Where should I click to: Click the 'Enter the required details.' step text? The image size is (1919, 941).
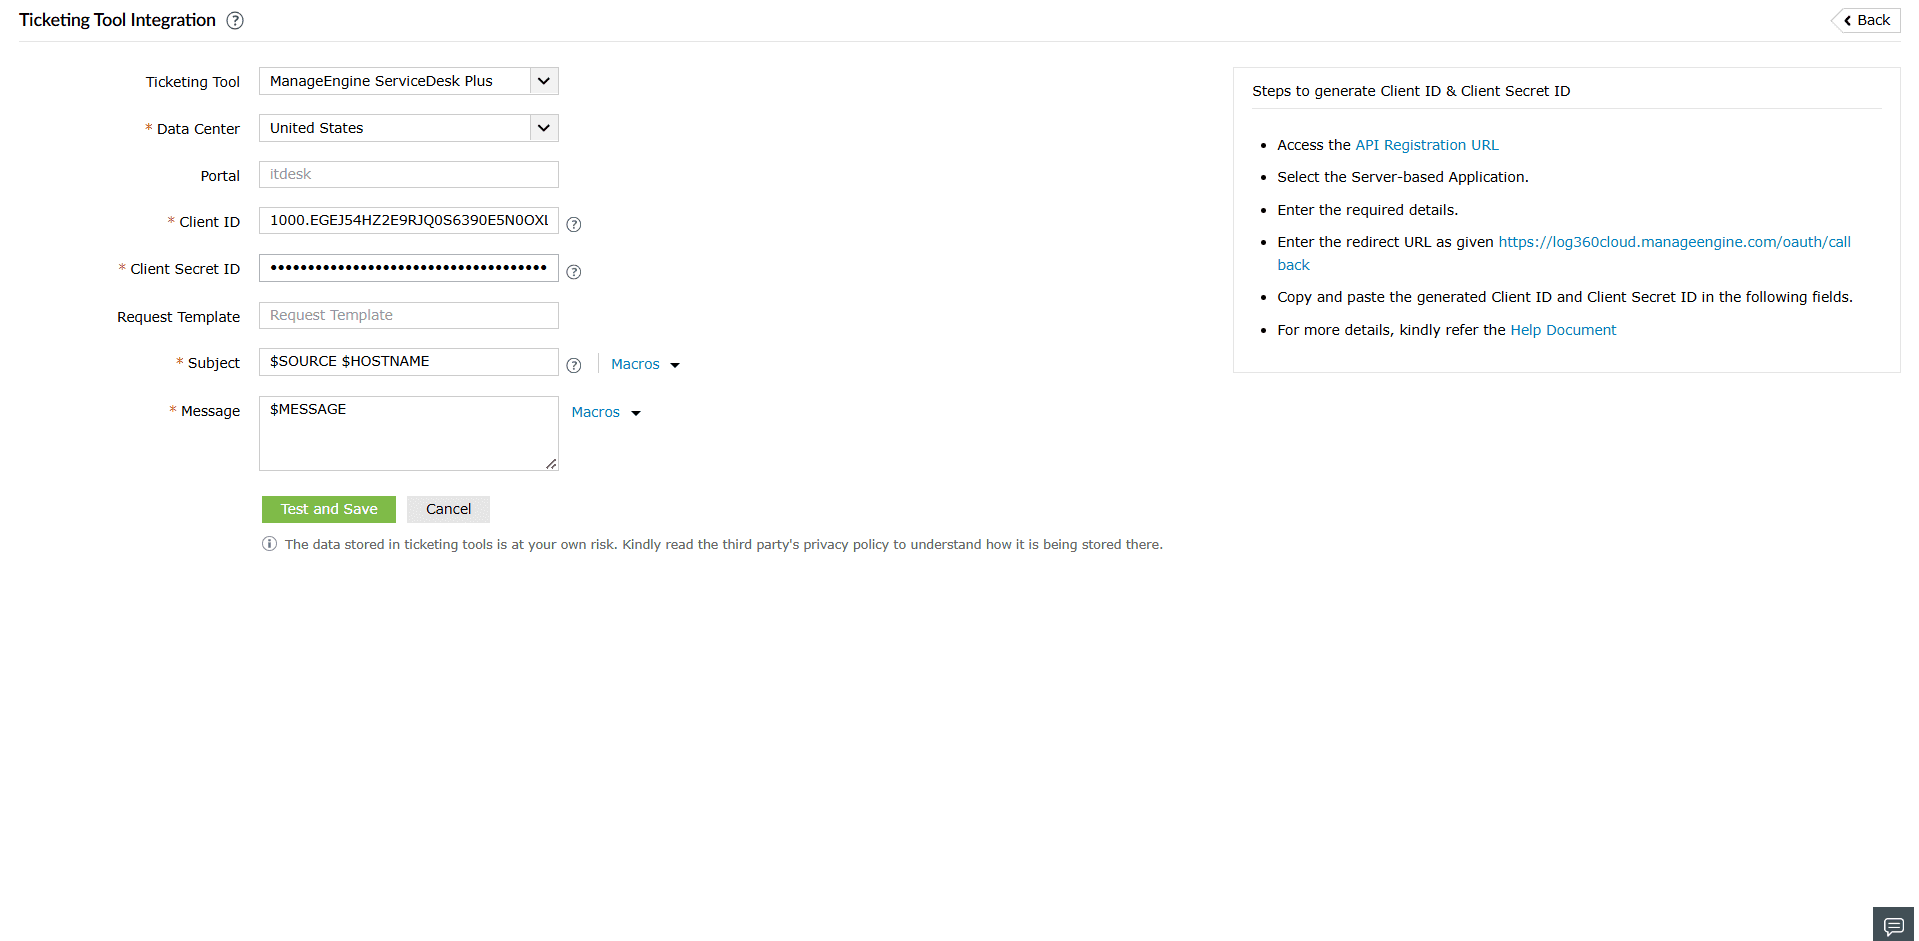click(1367, 210)
